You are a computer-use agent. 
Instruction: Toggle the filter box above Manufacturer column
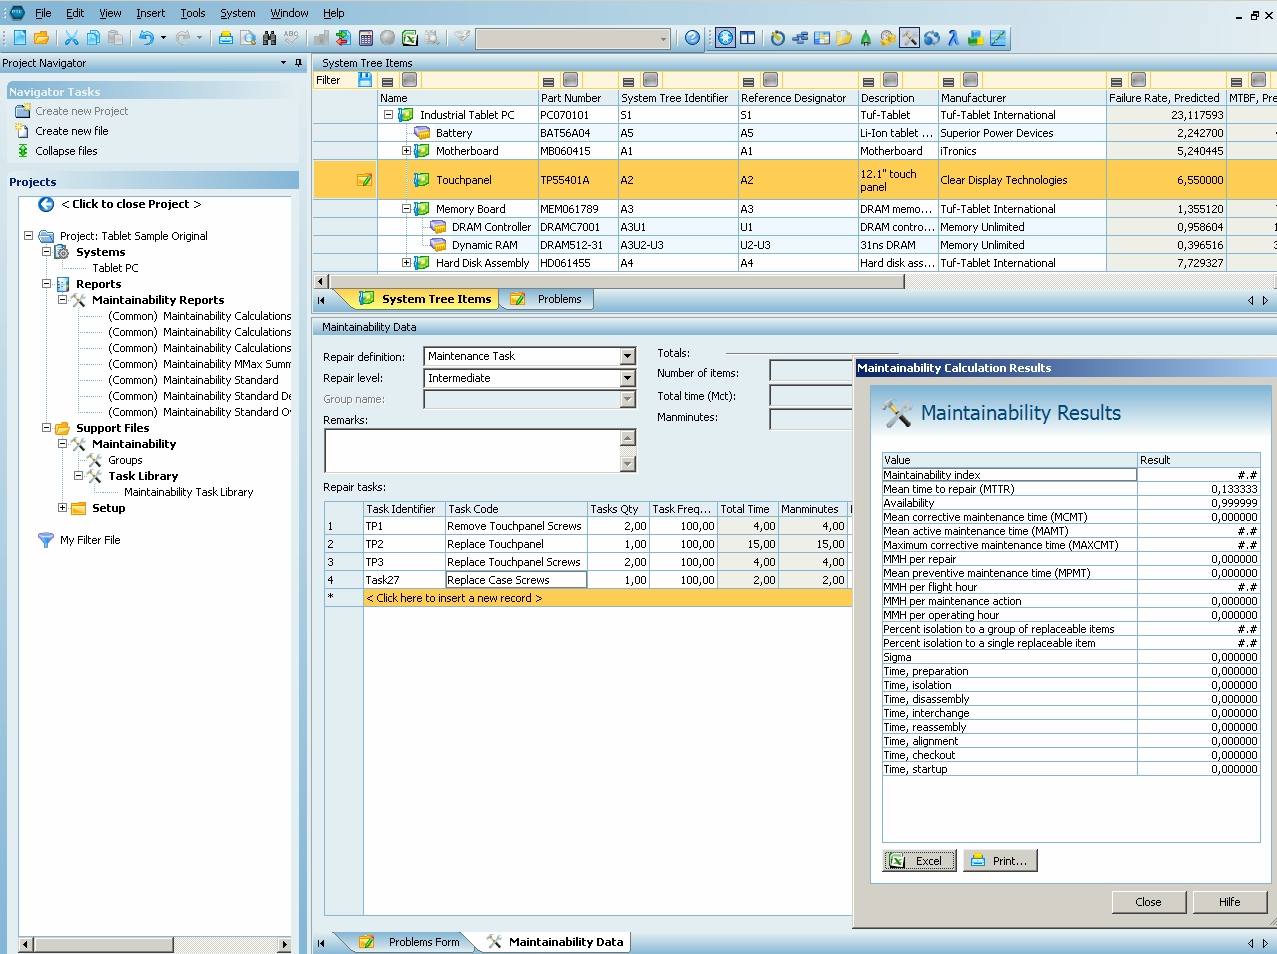pos(970,80)
